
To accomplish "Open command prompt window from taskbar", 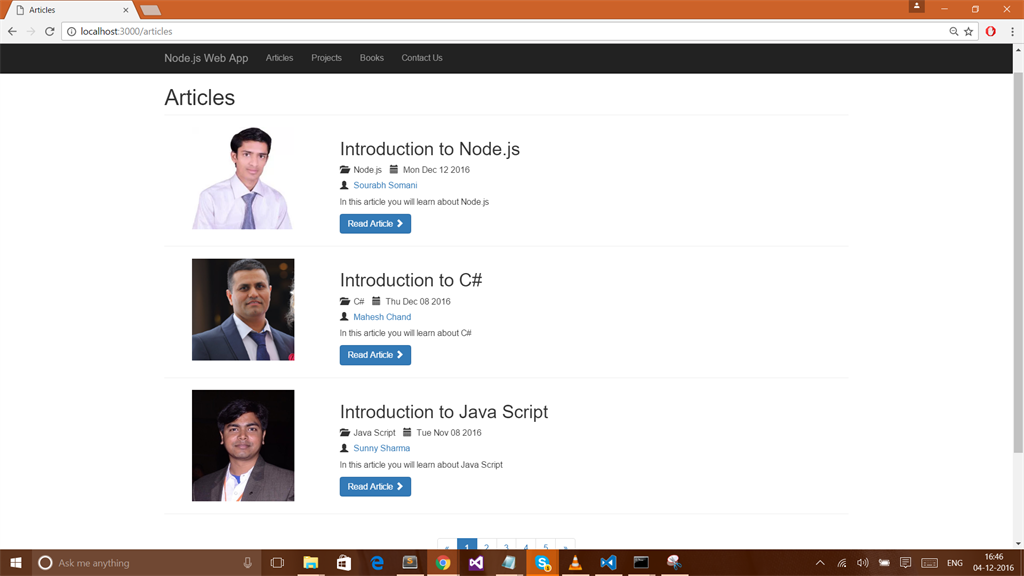I will tap(641, 563).
